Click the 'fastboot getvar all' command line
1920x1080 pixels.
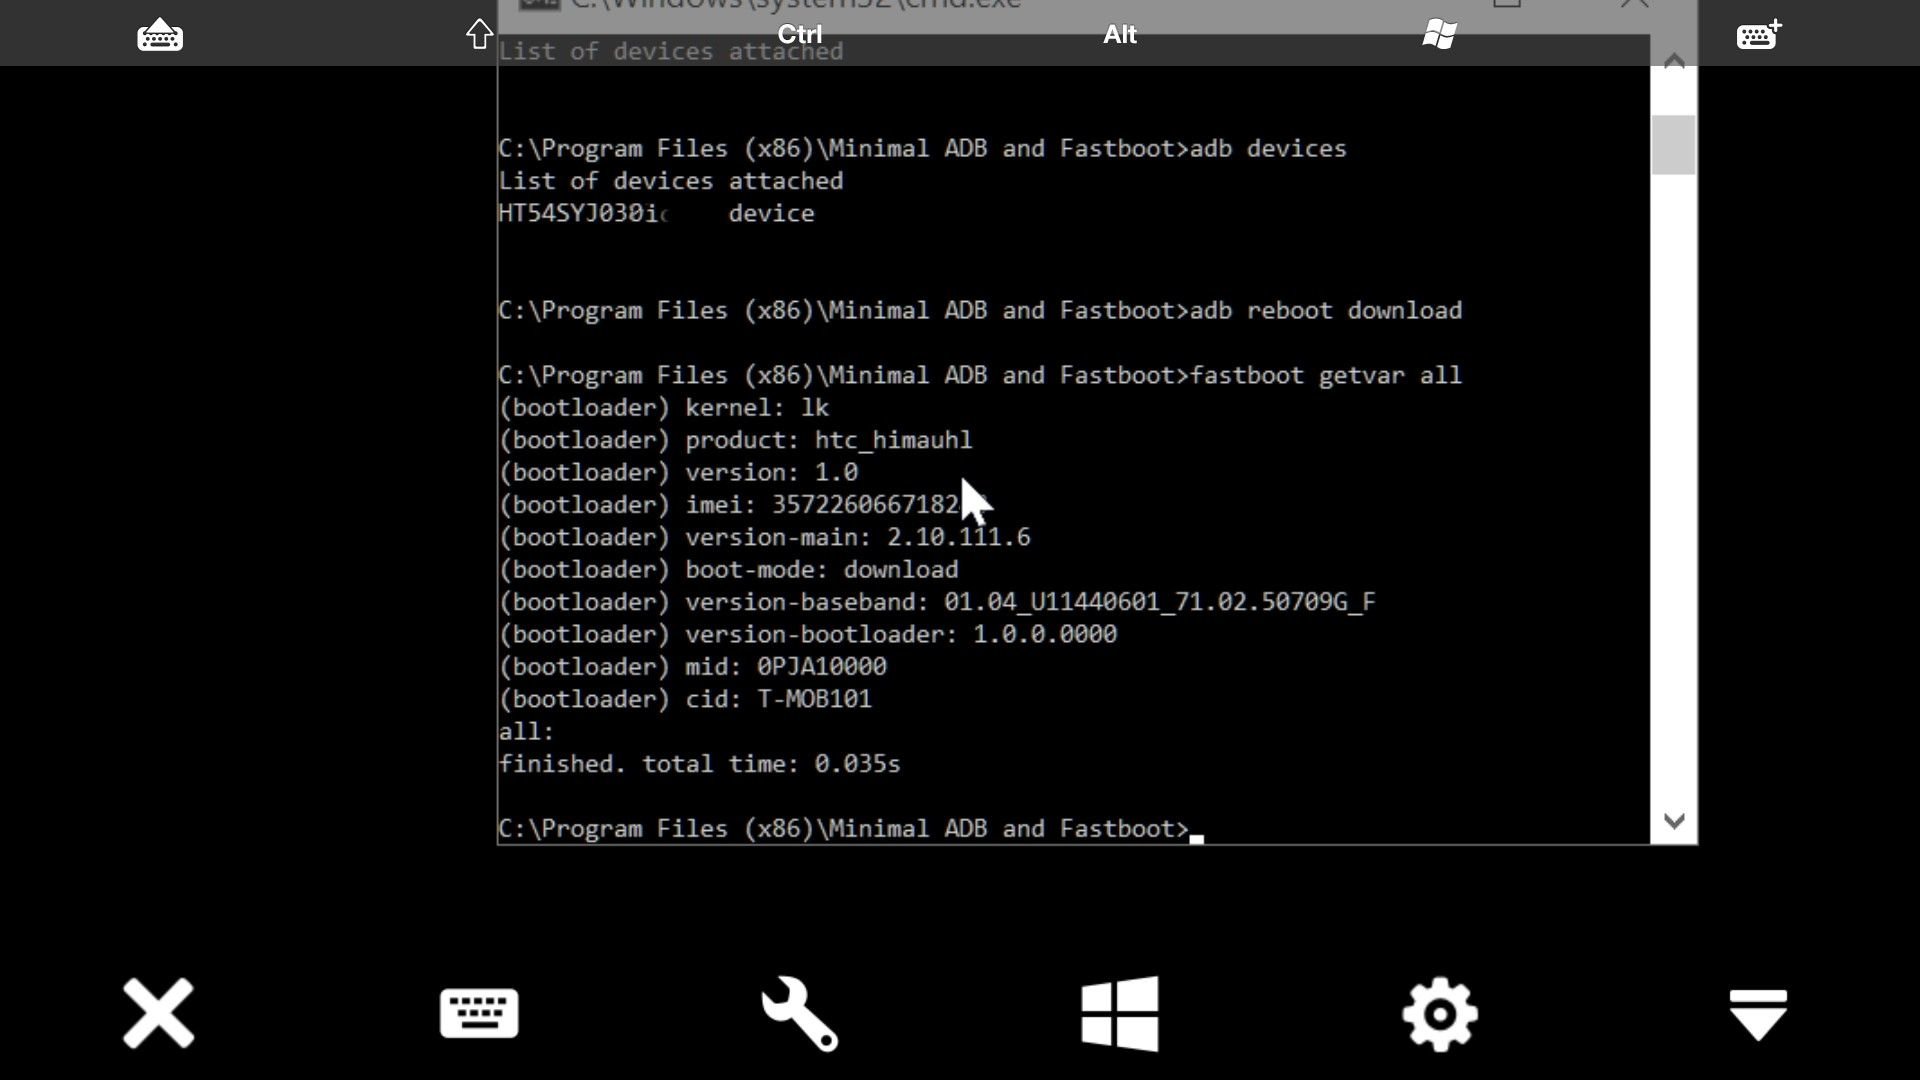[x=980, y=375]
